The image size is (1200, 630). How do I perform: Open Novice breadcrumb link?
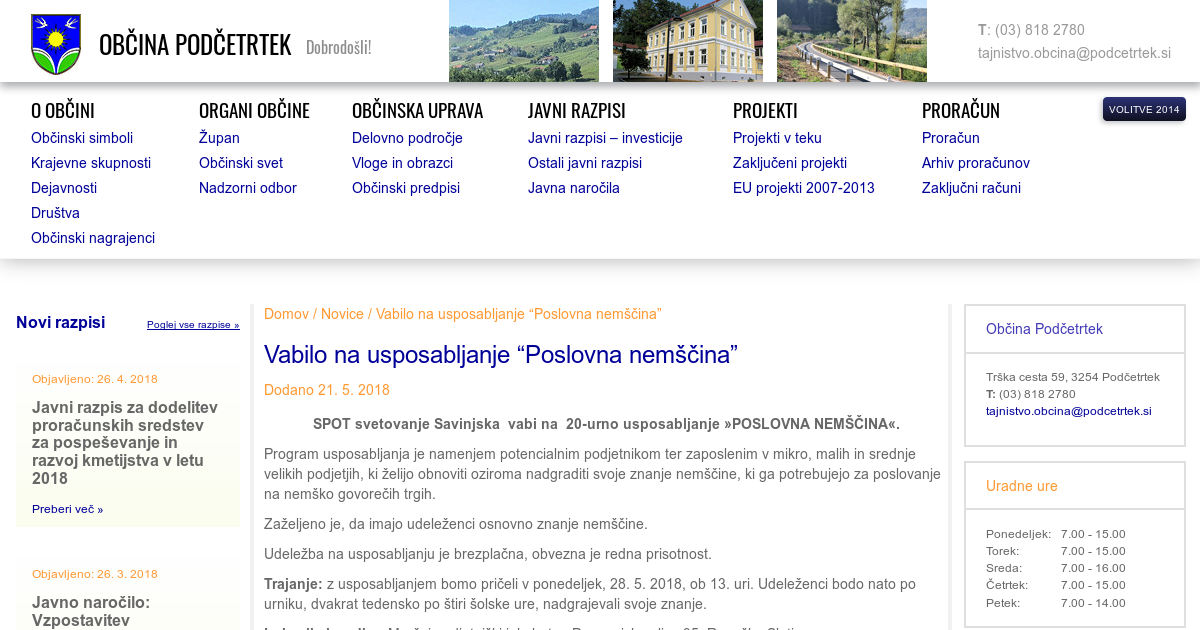tap(342, 314)
